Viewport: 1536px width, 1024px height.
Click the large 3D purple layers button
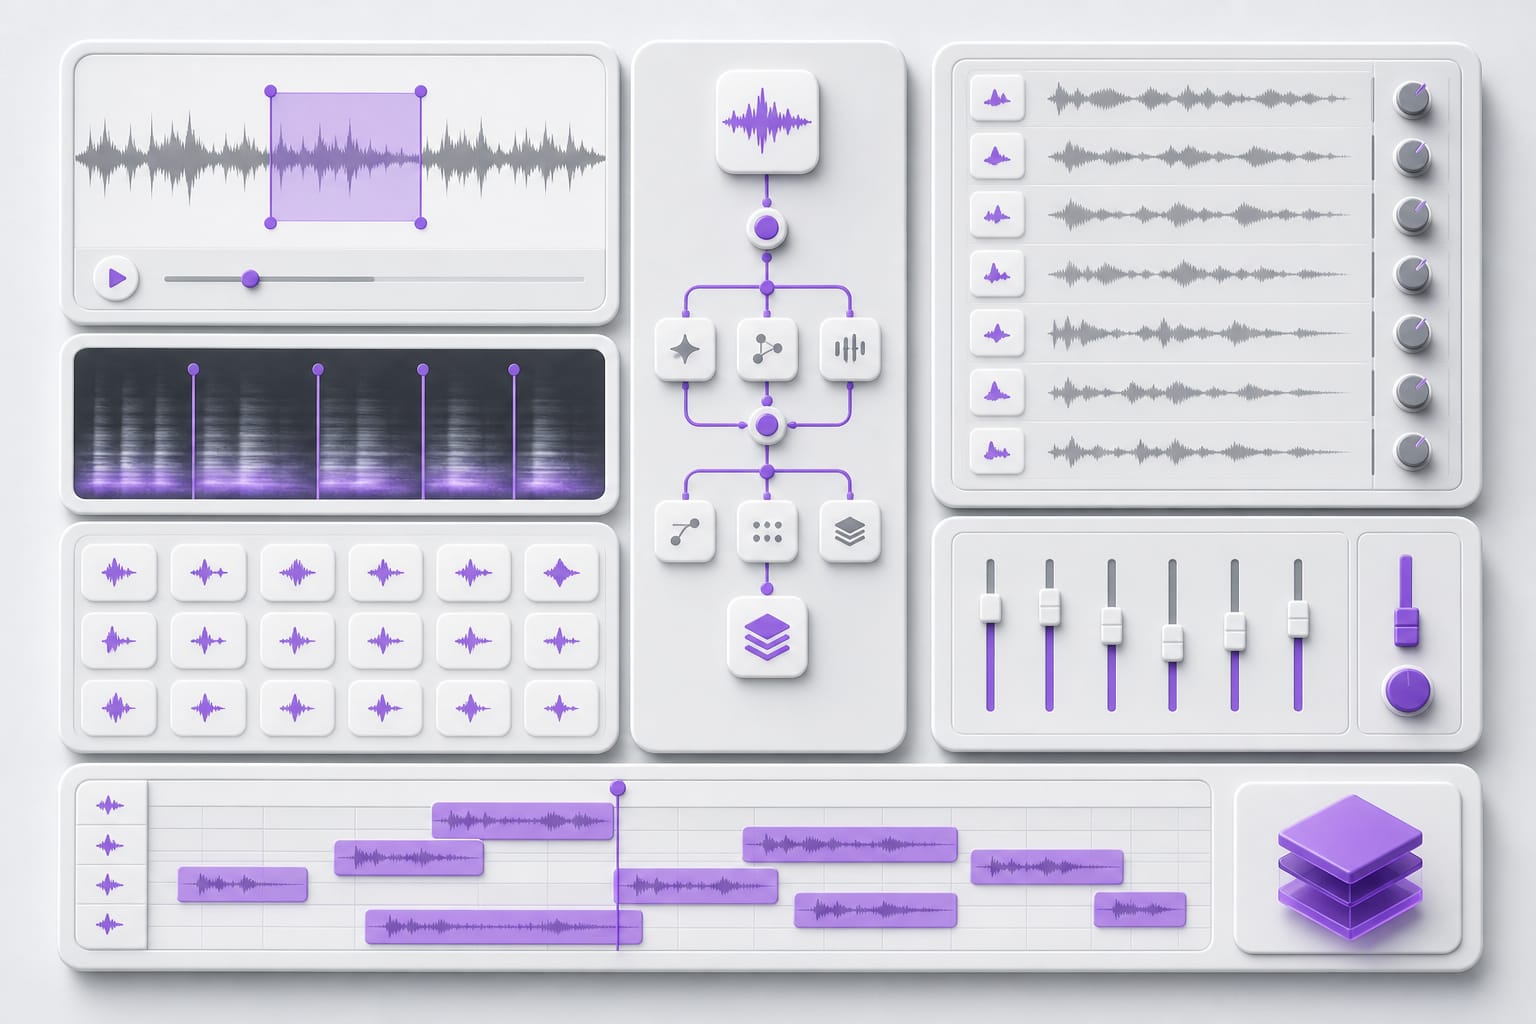point(1350,867)
